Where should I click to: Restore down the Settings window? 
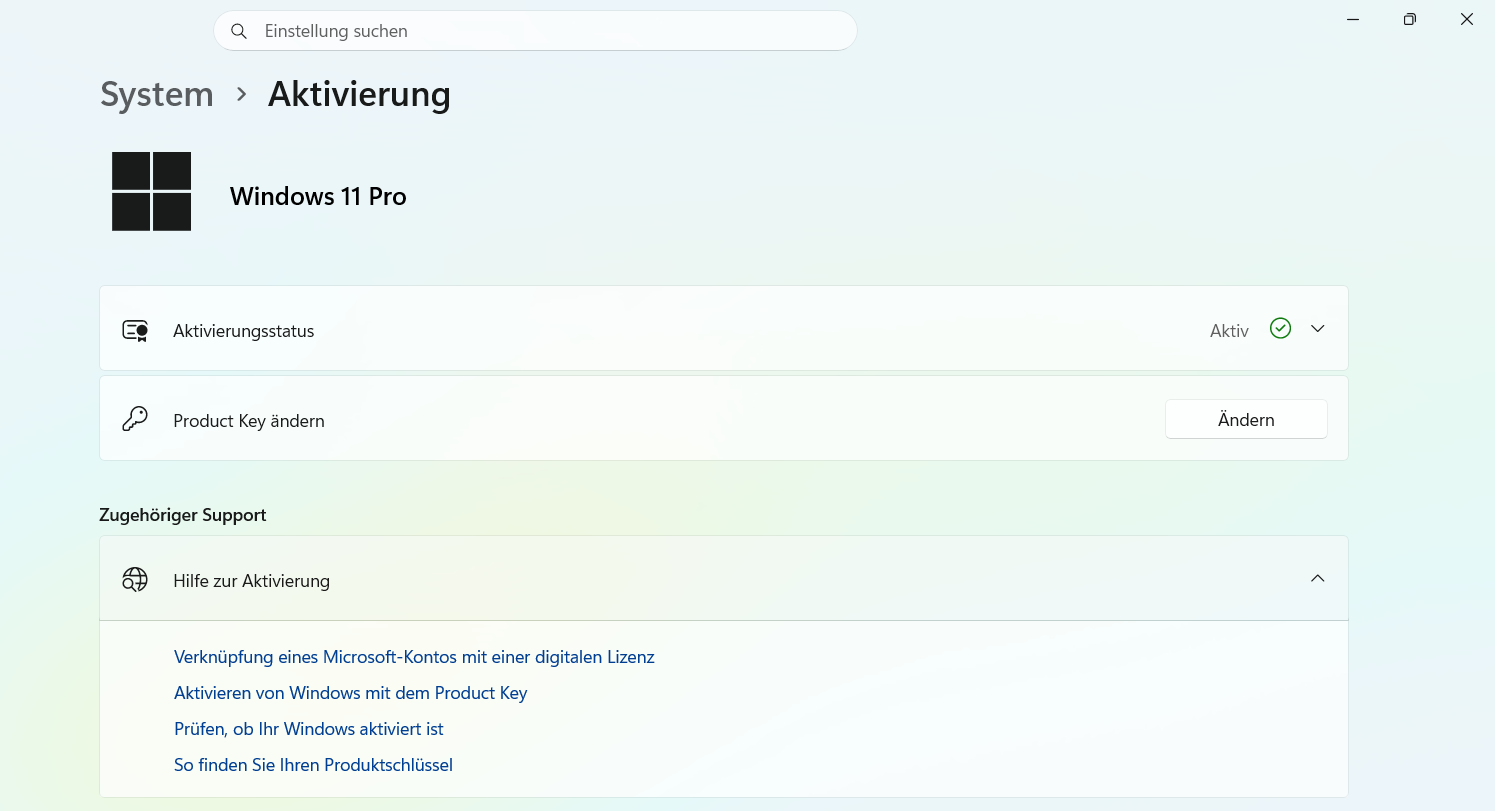[1409, 19]
